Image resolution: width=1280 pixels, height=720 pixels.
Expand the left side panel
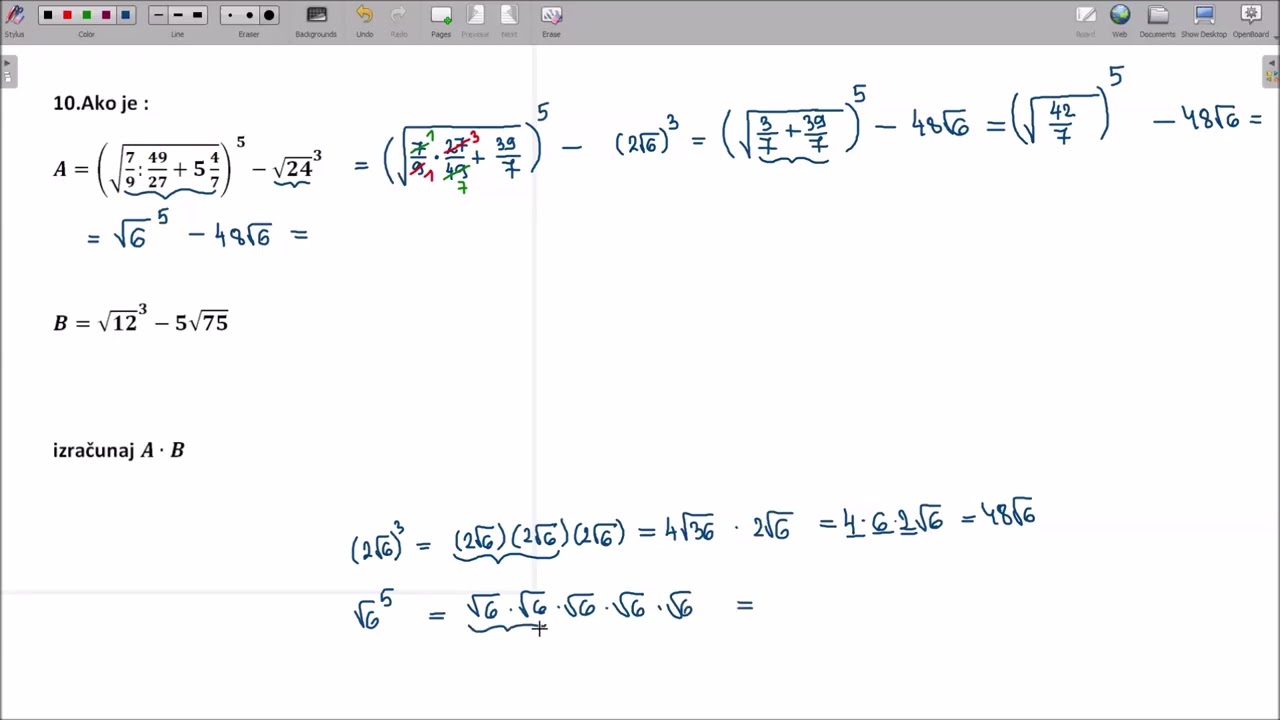8,72
